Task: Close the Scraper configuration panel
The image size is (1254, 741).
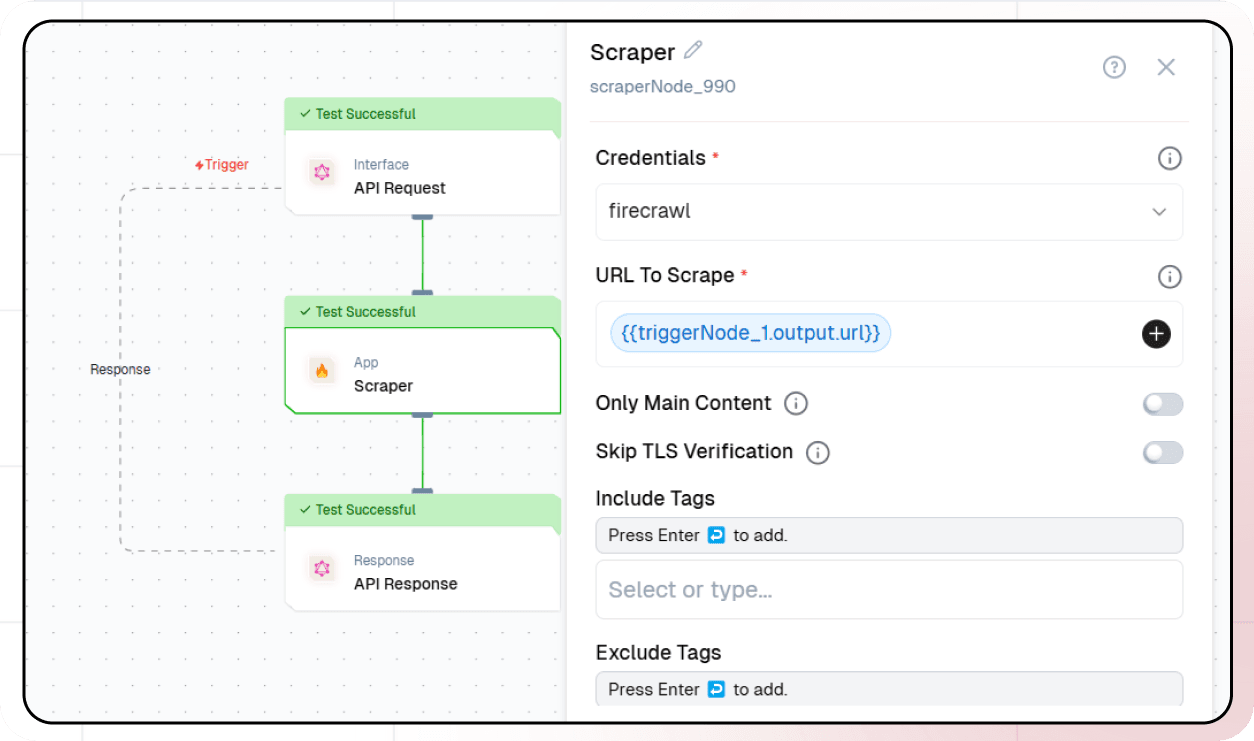Action: [x=1166, y=67]
